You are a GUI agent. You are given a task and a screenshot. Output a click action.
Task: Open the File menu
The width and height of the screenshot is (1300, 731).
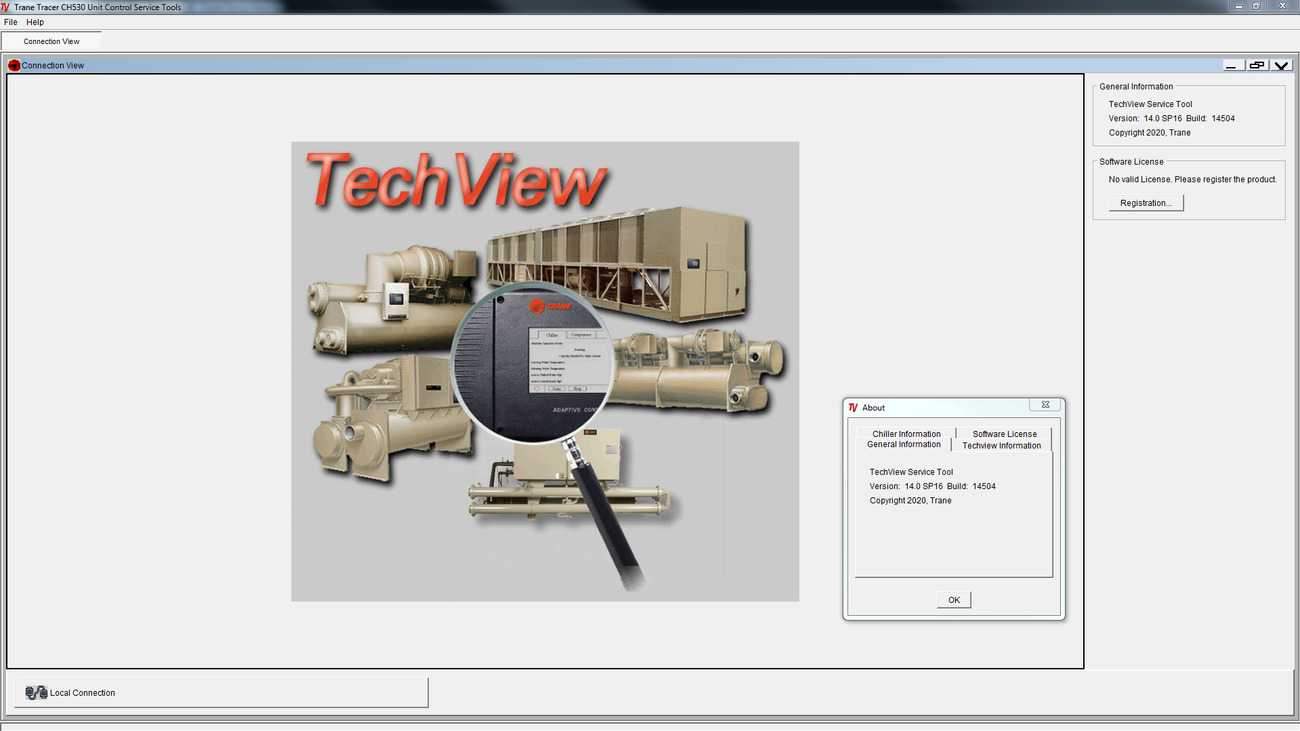(10, 22)
